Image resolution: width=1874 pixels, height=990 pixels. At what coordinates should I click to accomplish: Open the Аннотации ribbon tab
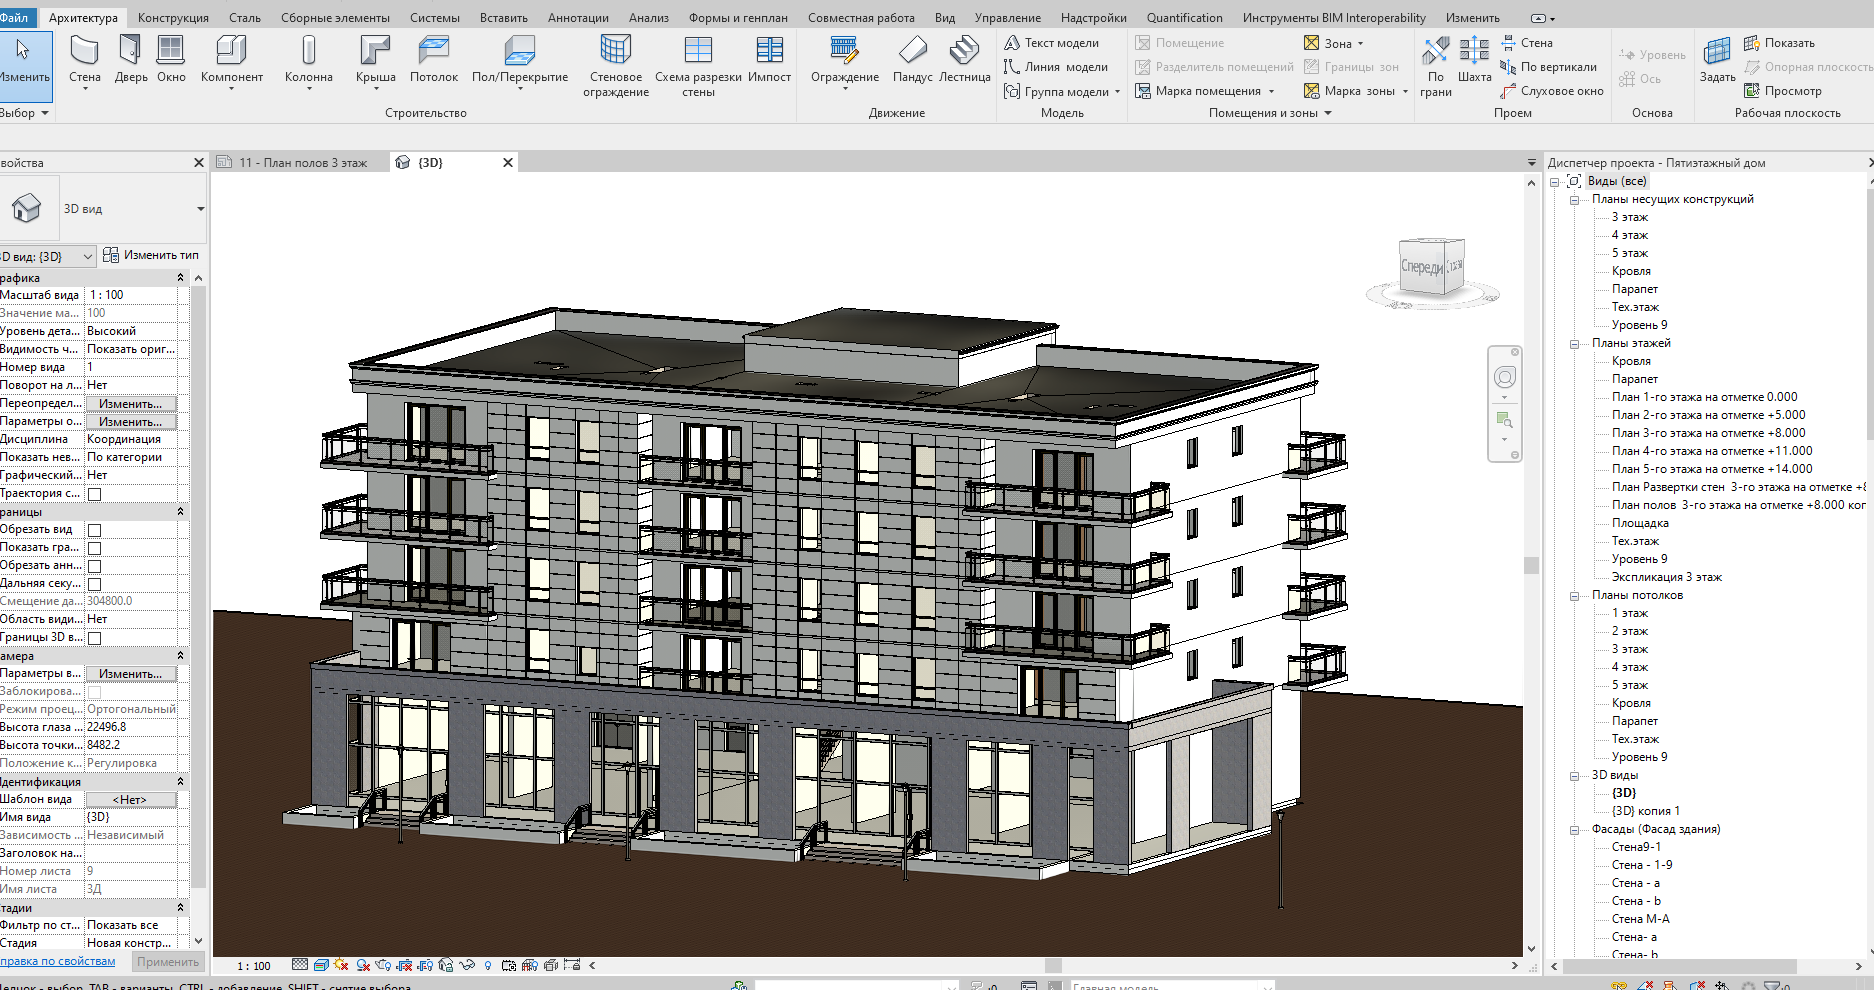(578, 17)
